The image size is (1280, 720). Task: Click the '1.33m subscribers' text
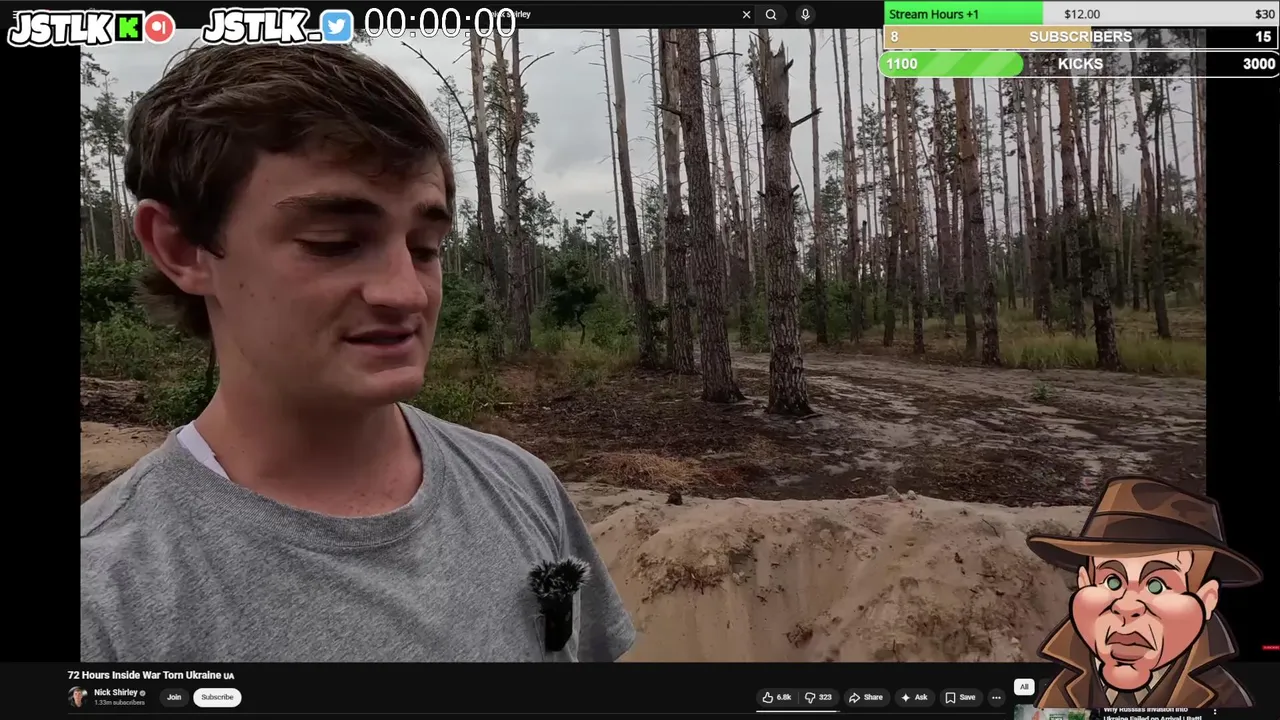[x=119, y=703]
